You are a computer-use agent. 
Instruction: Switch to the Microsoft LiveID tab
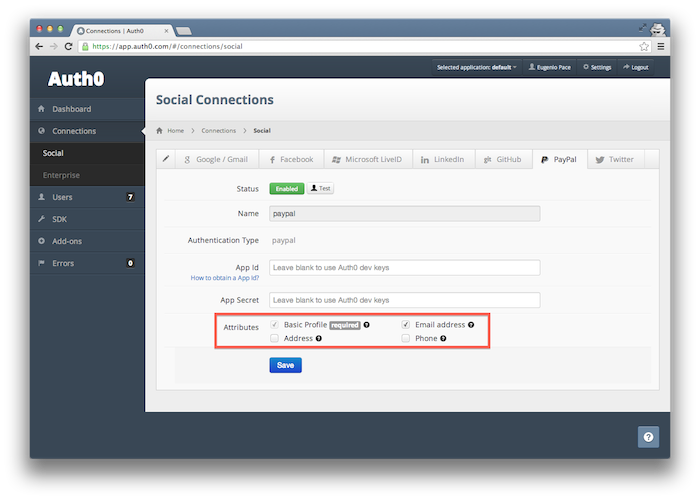point(367,159)
